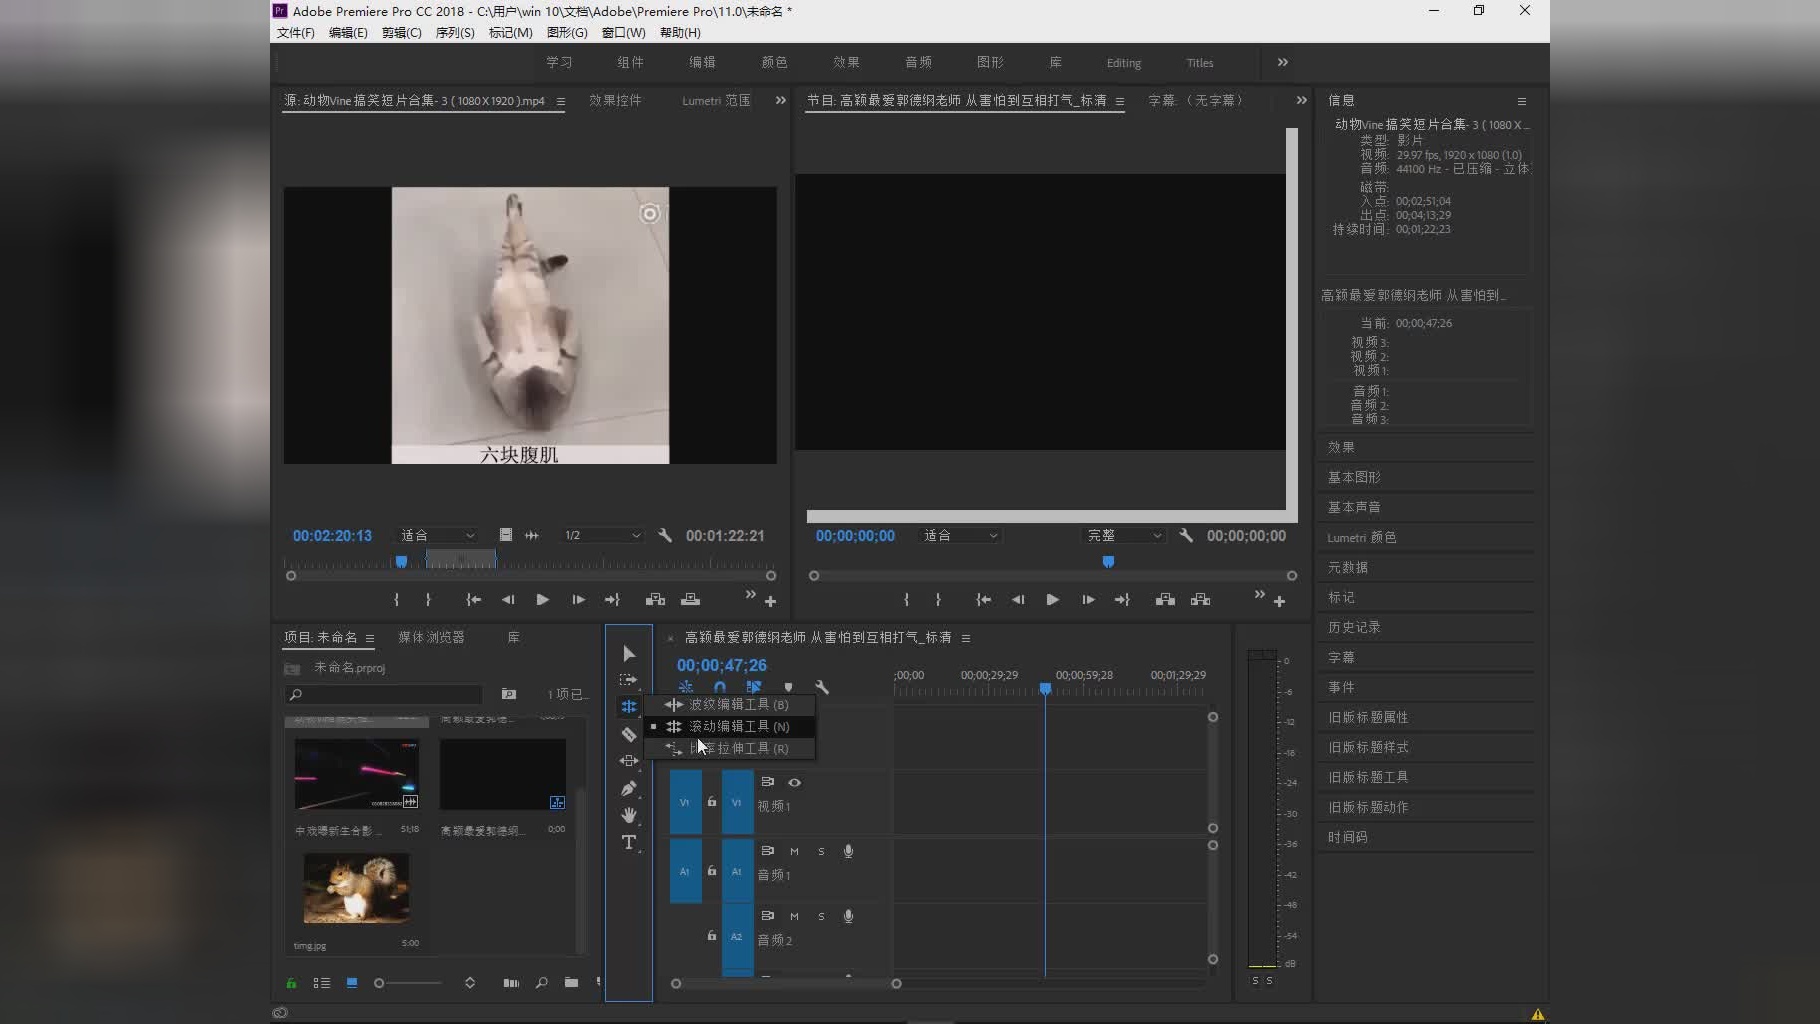Viewport: 1820px width, 1024px height.
Task: Open 信息 panel menu
Action: (x=1521, y=101)
